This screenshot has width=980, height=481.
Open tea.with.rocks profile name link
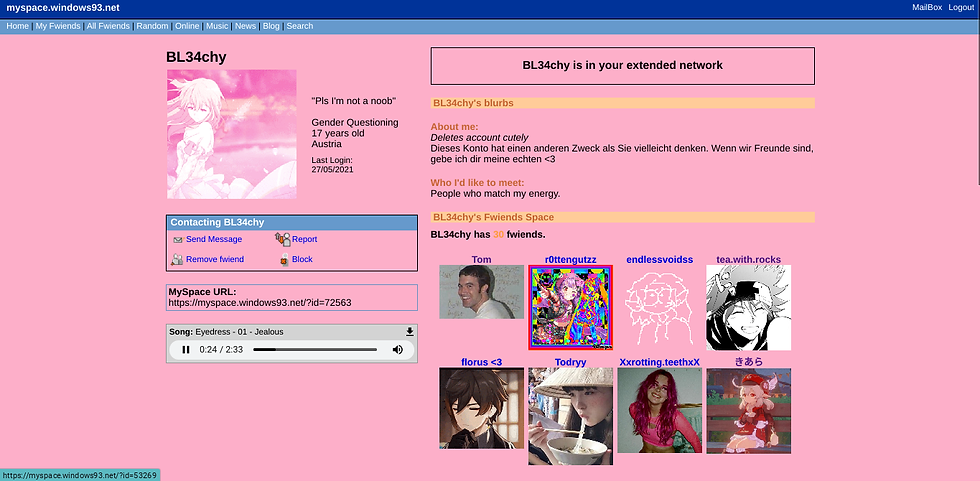pos(748,259)
